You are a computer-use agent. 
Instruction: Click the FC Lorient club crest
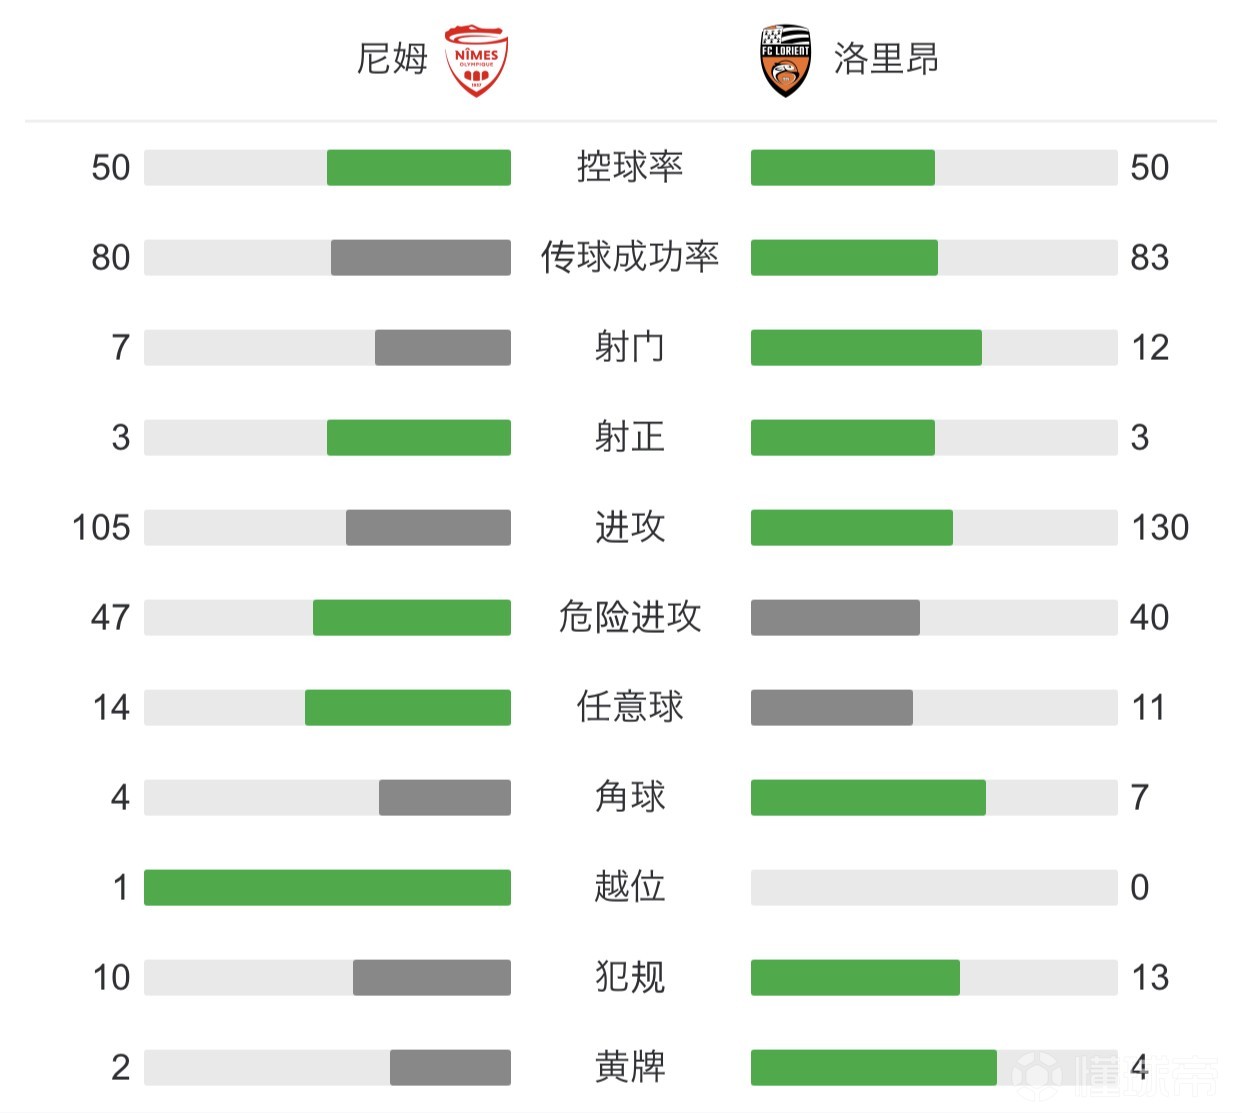coord(785,60)
